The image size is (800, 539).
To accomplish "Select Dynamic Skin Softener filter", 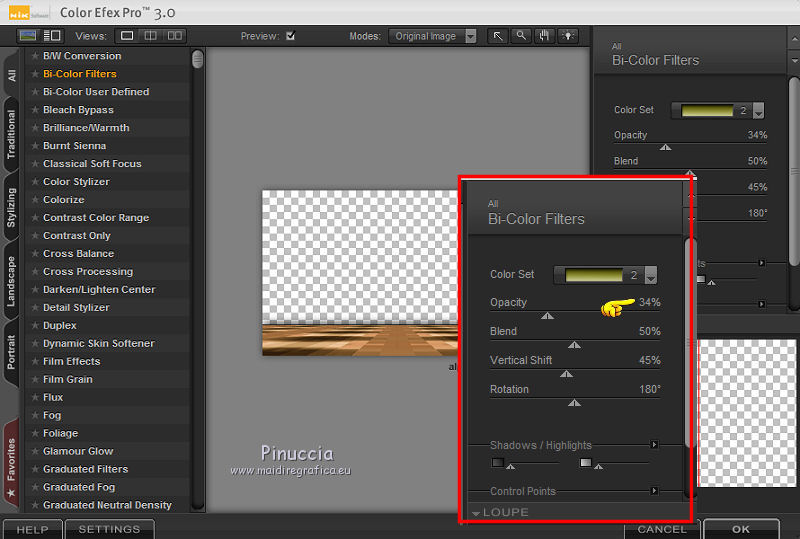I will point(98,343).
